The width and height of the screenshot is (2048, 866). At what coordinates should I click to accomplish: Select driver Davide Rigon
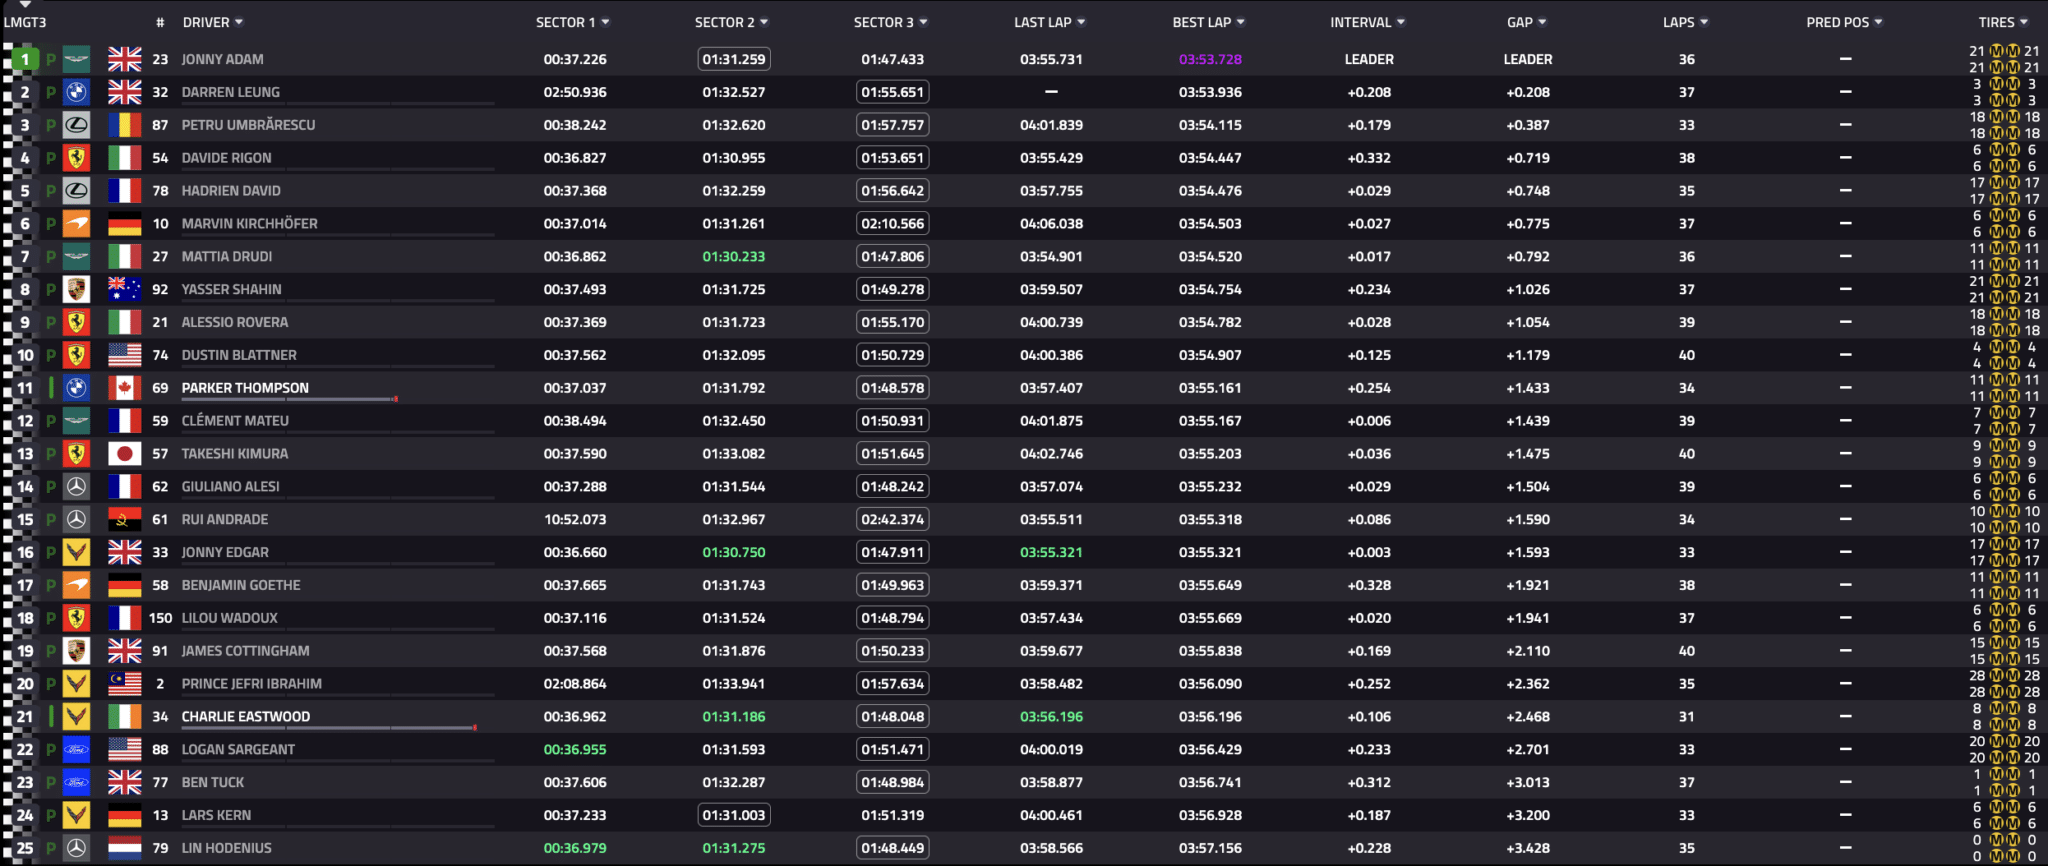click(x=226, y=158)
